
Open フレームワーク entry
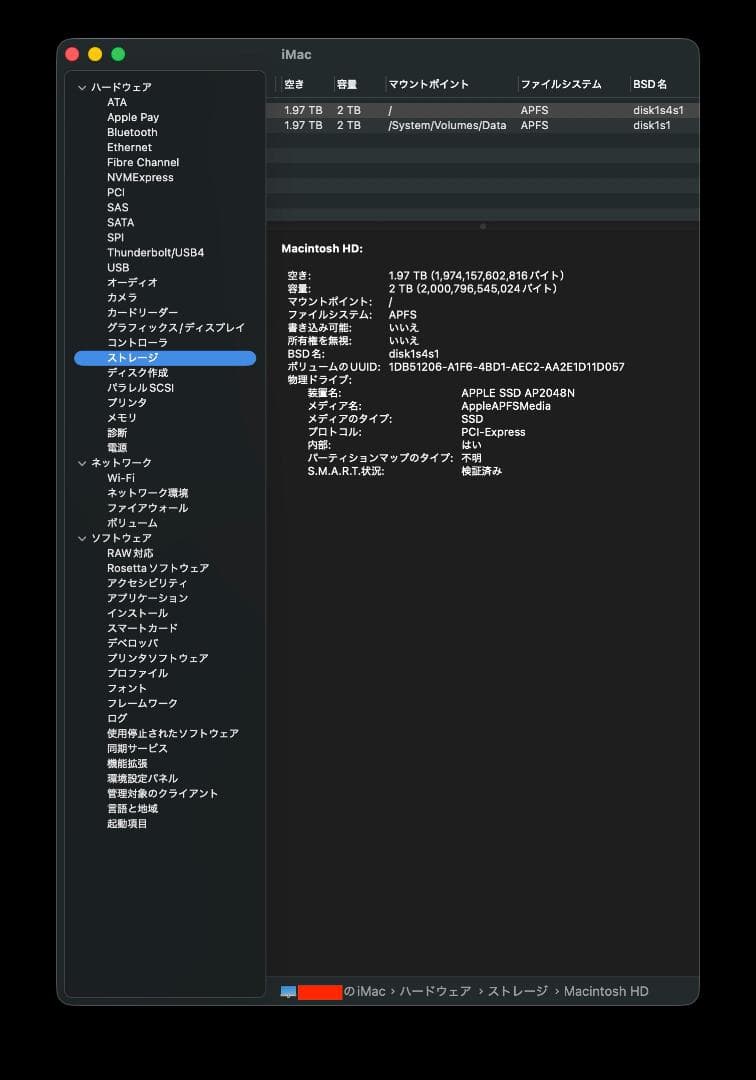pyautogui.click(x=143, y=704)
